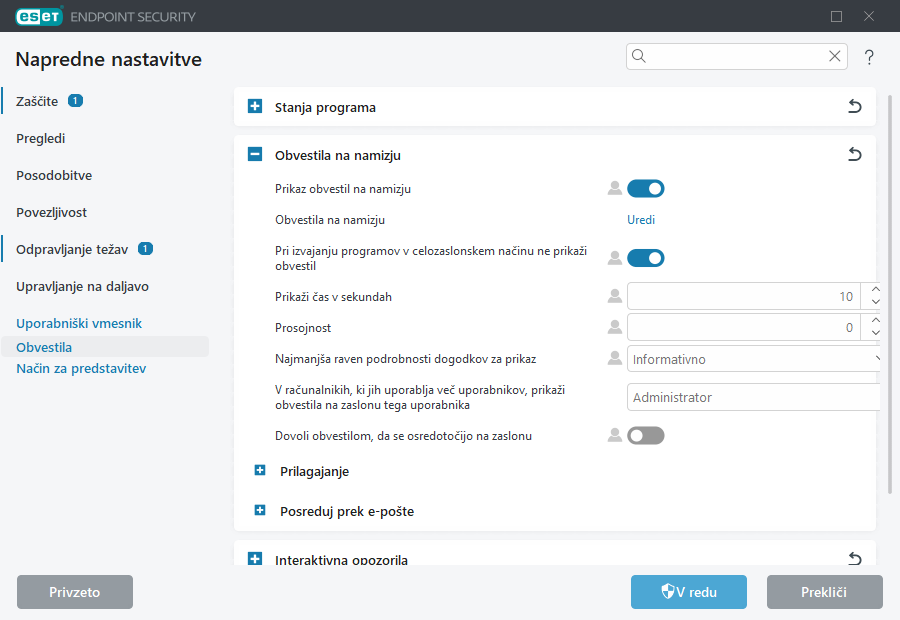Click the revert arrow for Interaktivna opozorila
The width and height of the screenshot is (900, 620).
tap(854, 559)
